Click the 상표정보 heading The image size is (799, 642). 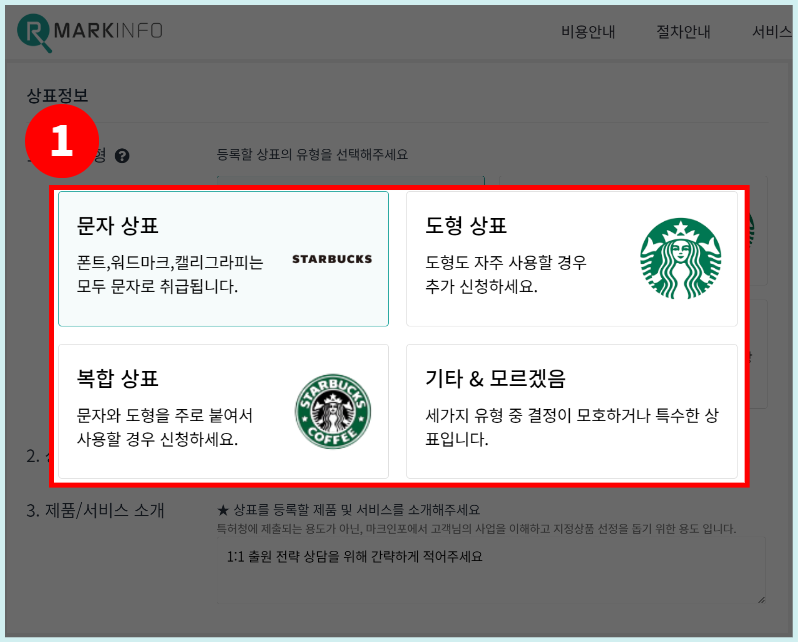[x=58, y=95]
